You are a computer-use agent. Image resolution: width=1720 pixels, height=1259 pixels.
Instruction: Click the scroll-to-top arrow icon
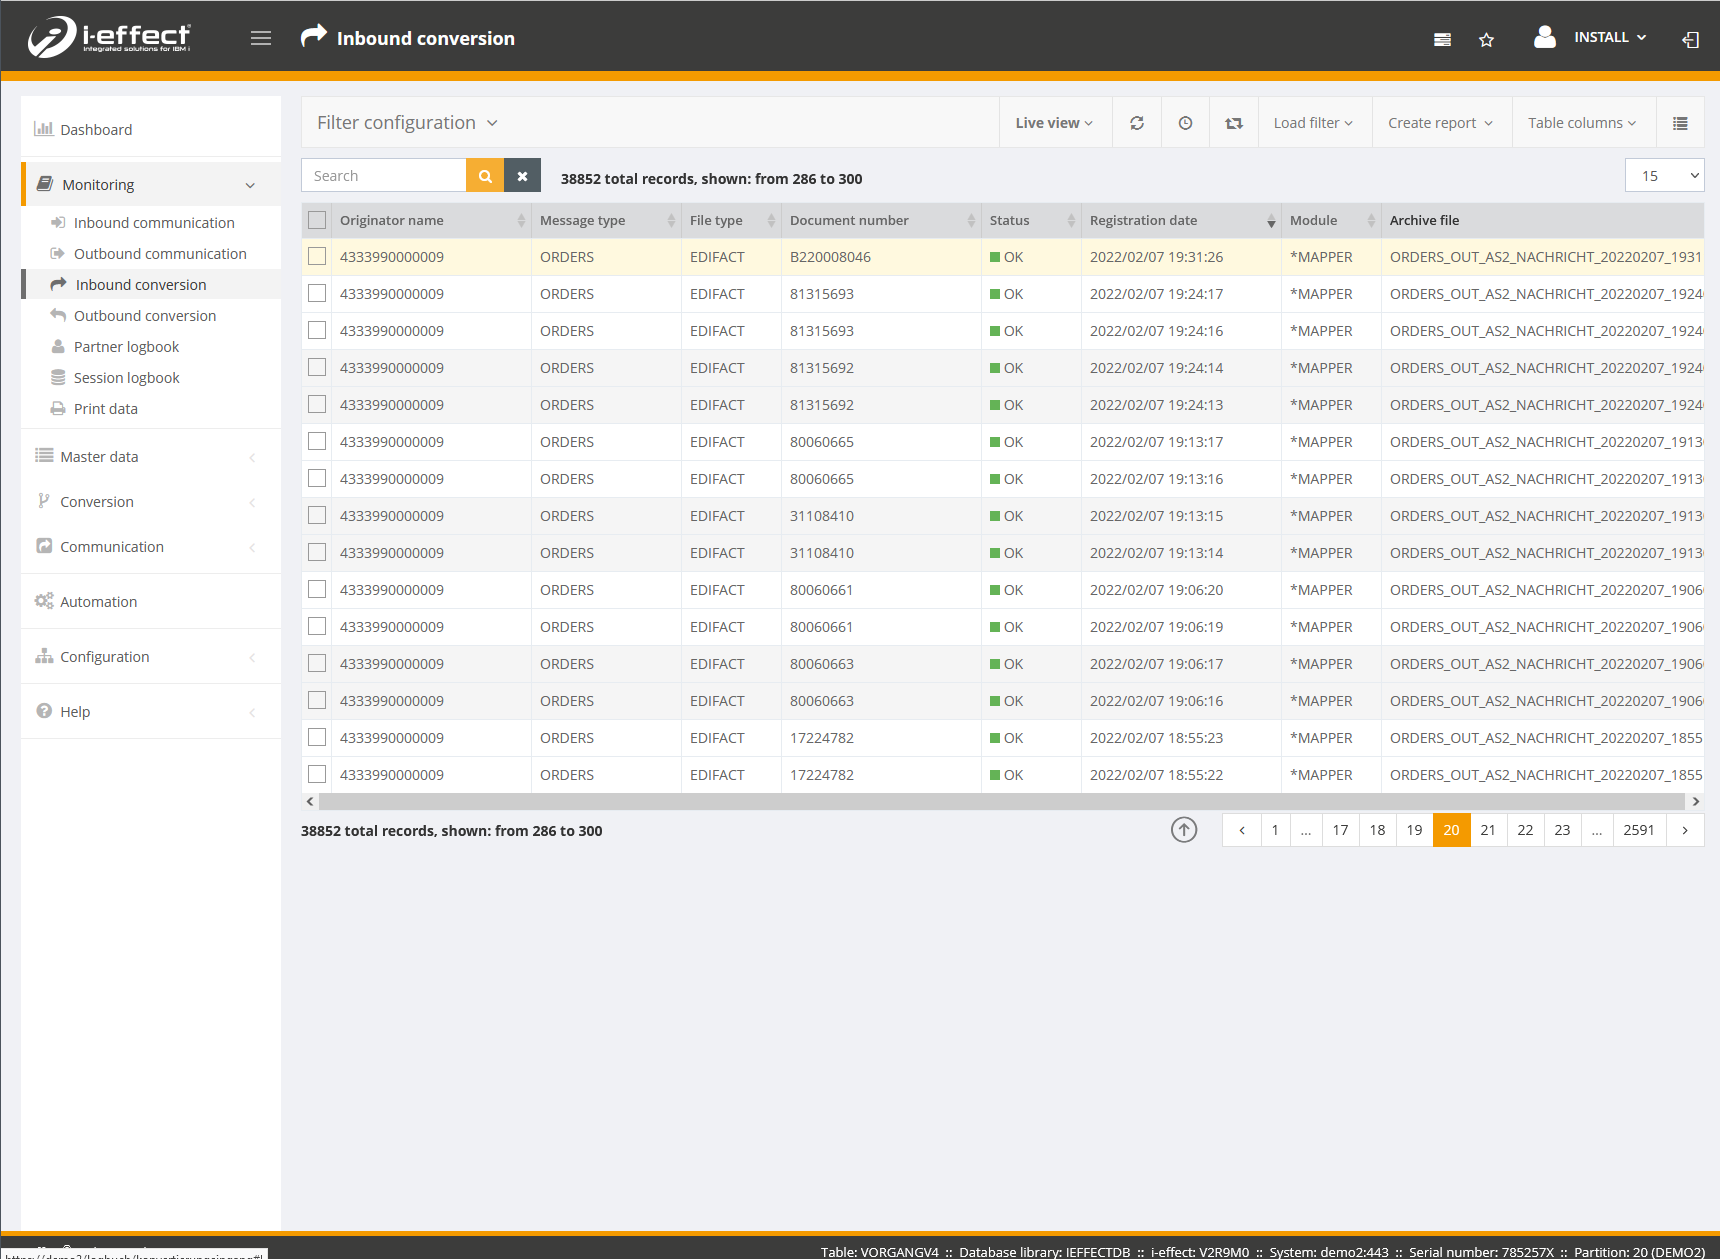pyautogui.click(x=1184, y=830)
